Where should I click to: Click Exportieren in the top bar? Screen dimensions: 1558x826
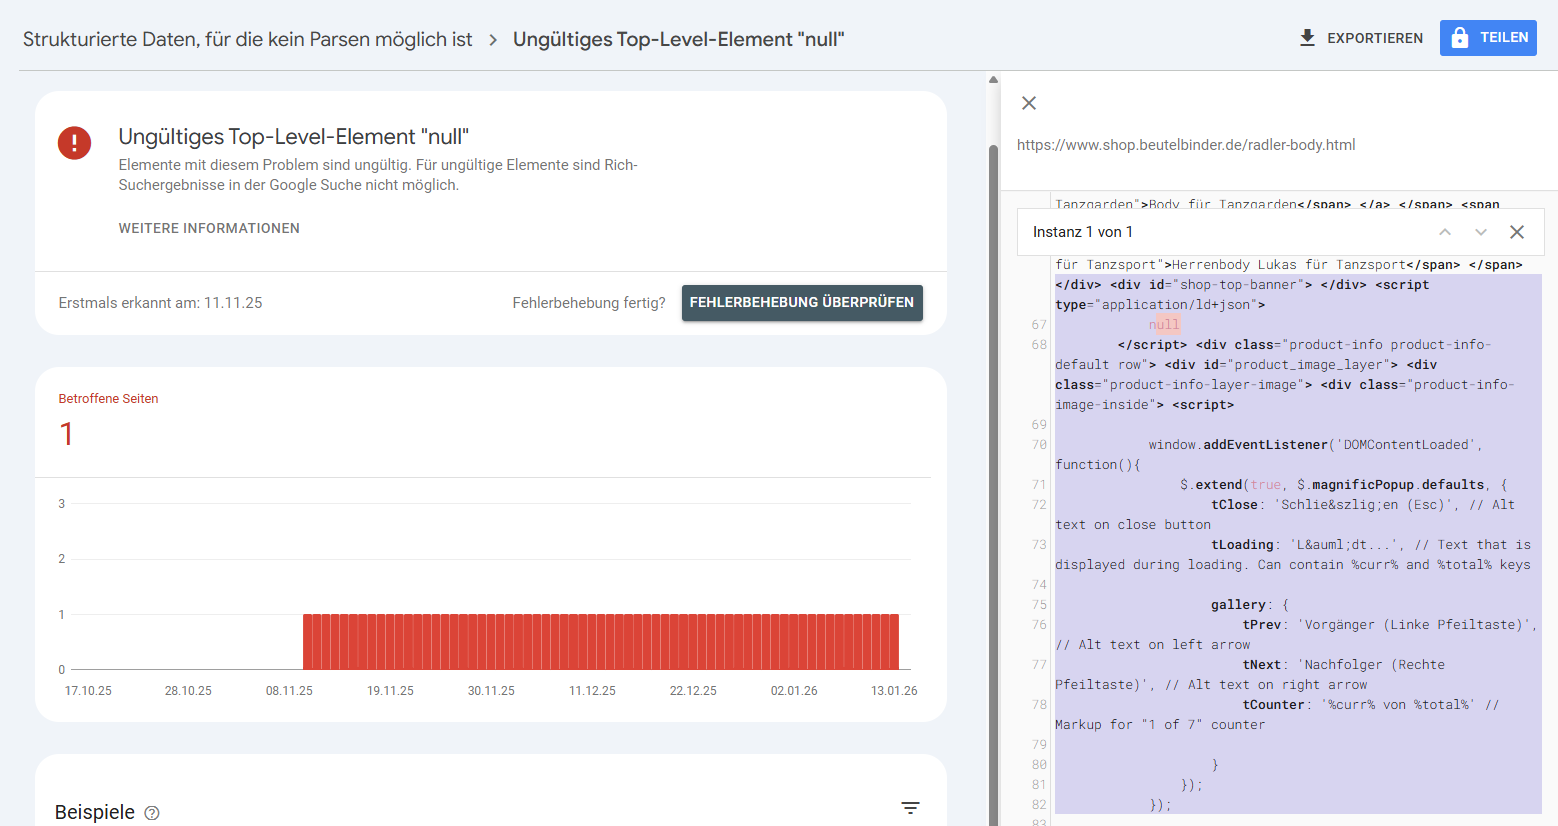tap(1374, 38)
